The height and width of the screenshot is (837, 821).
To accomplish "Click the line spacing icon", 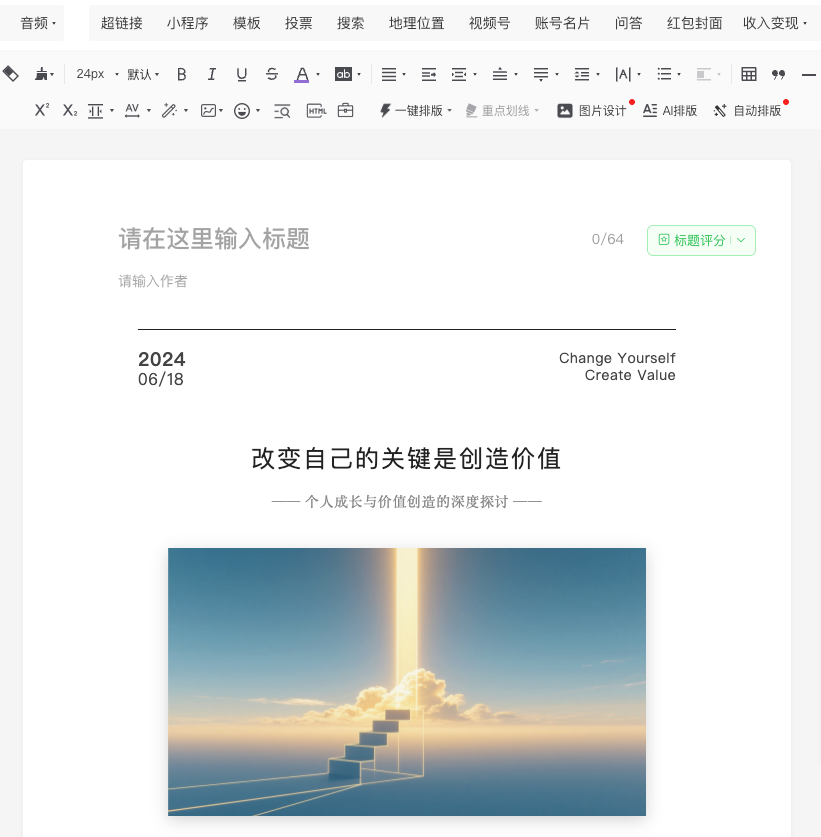I will point(582,74).
